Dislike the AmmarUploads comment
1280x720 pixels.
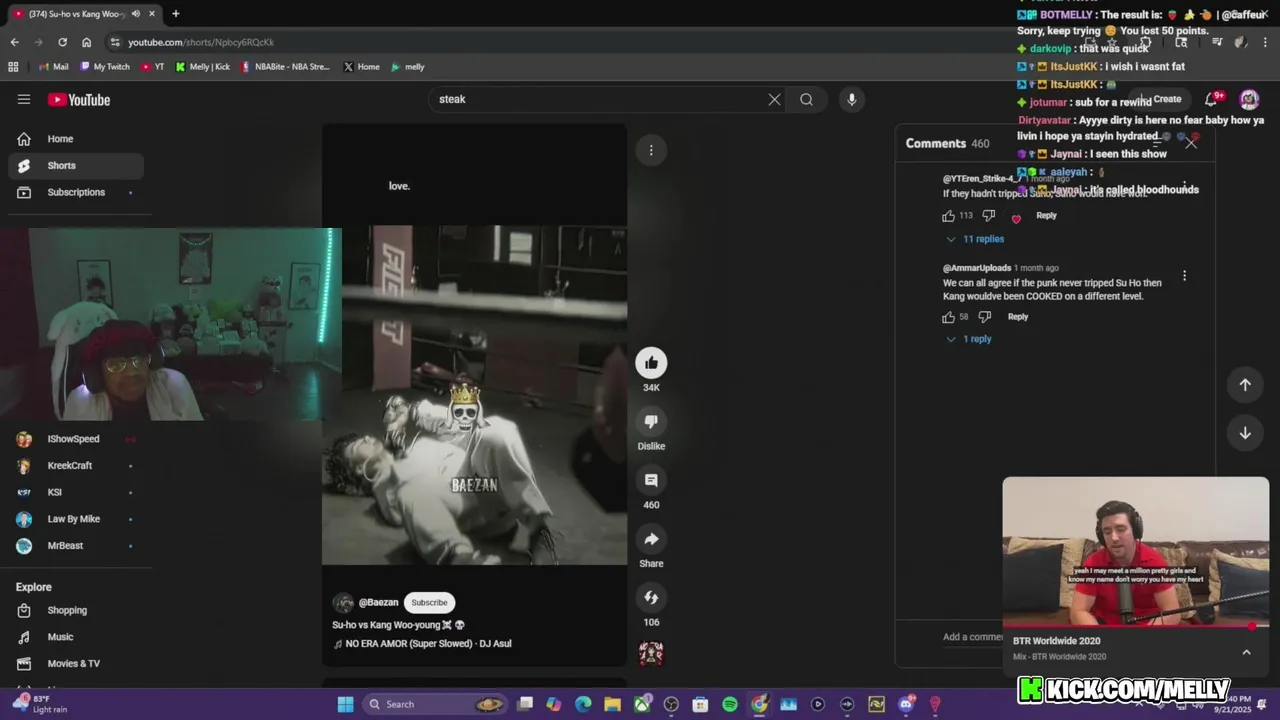pos(984,317)
